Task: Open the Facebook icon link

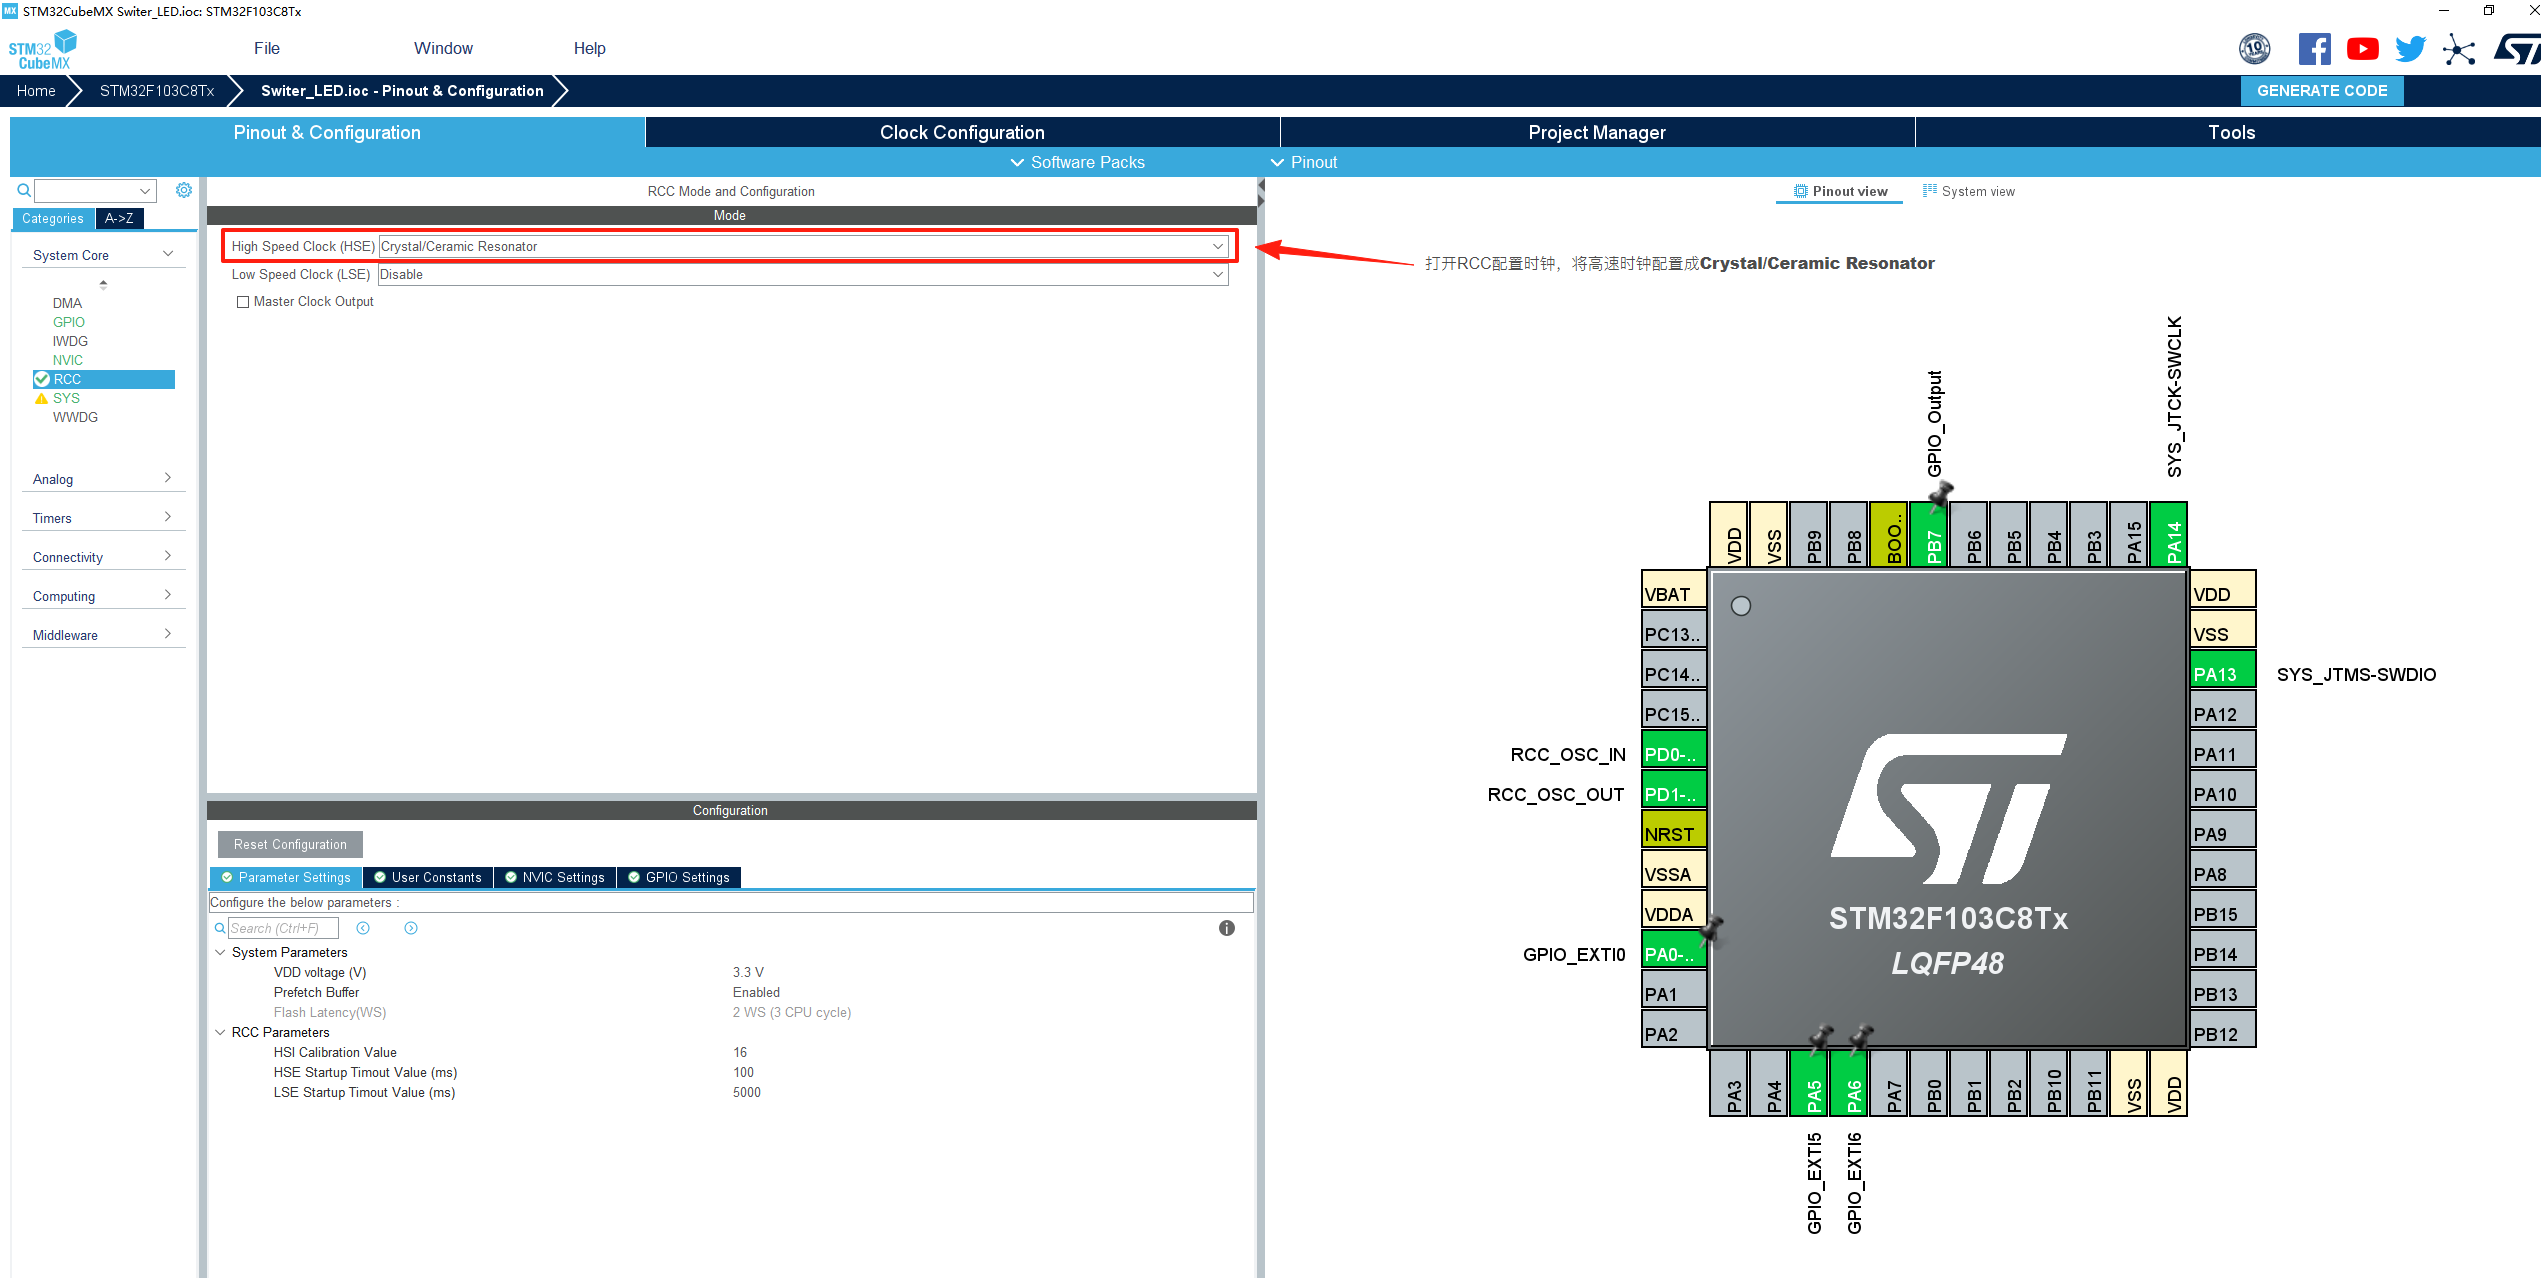Action: point(2313,49)
